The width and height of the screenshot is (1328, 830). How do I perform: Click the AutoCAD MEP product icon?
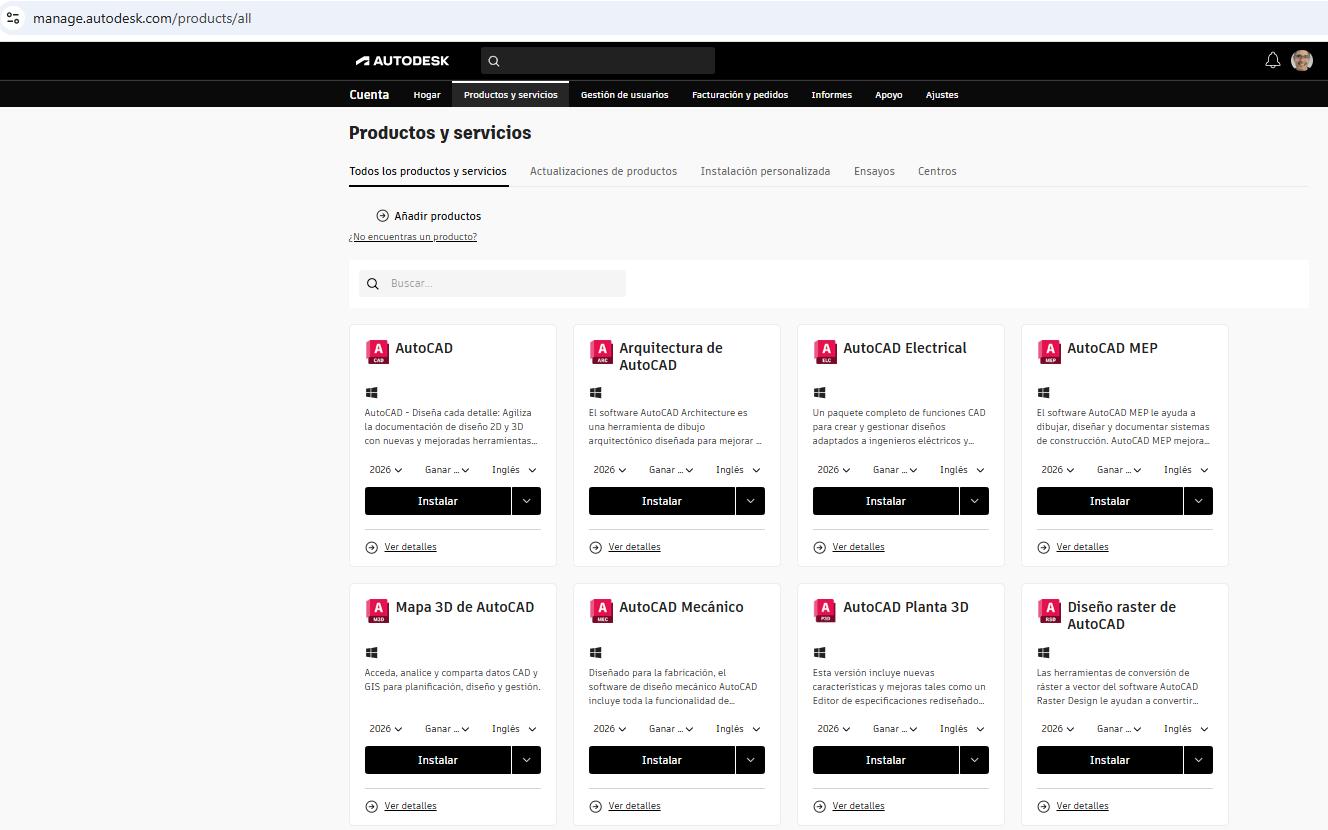(1049, 351)
